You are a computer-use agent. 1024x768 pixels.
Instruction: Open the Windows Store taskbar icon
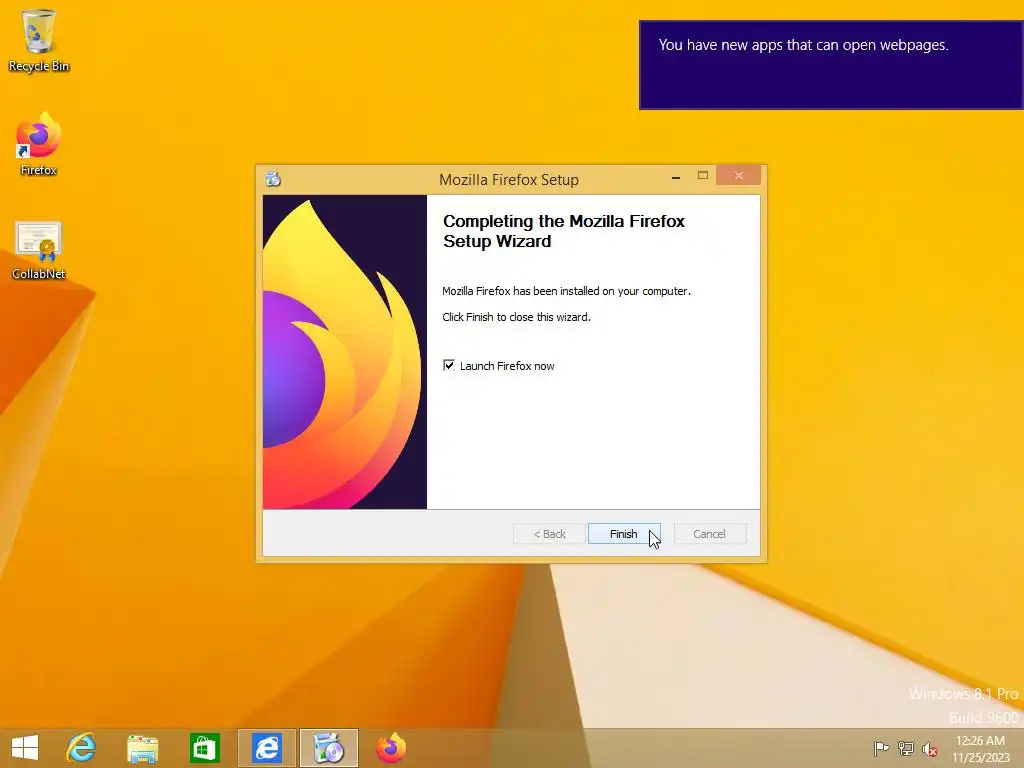click(204, 748)
